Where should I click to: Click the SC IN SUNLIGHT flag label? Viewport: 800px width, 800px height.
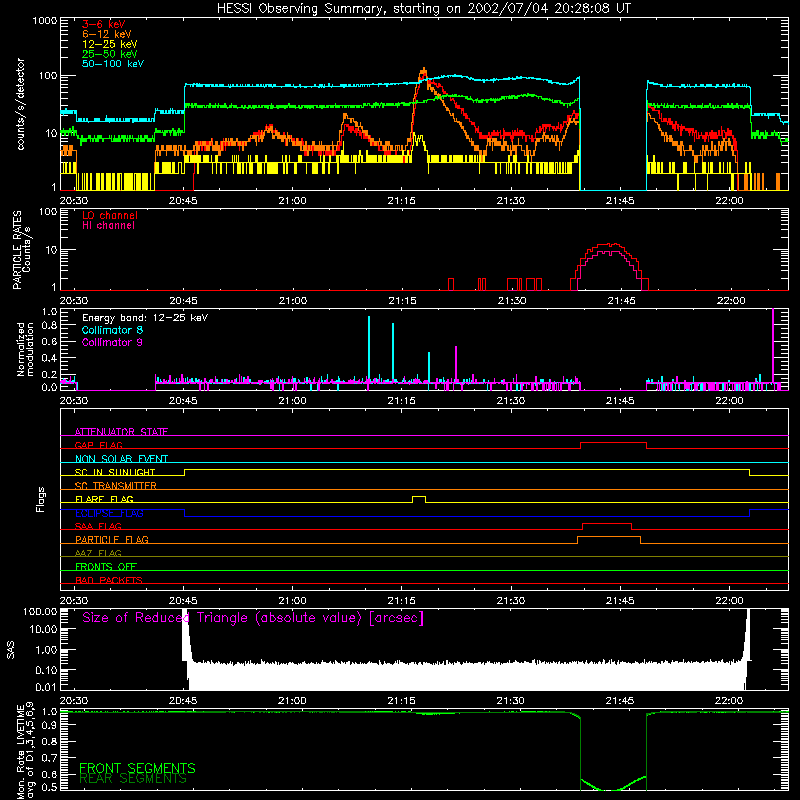115,472
